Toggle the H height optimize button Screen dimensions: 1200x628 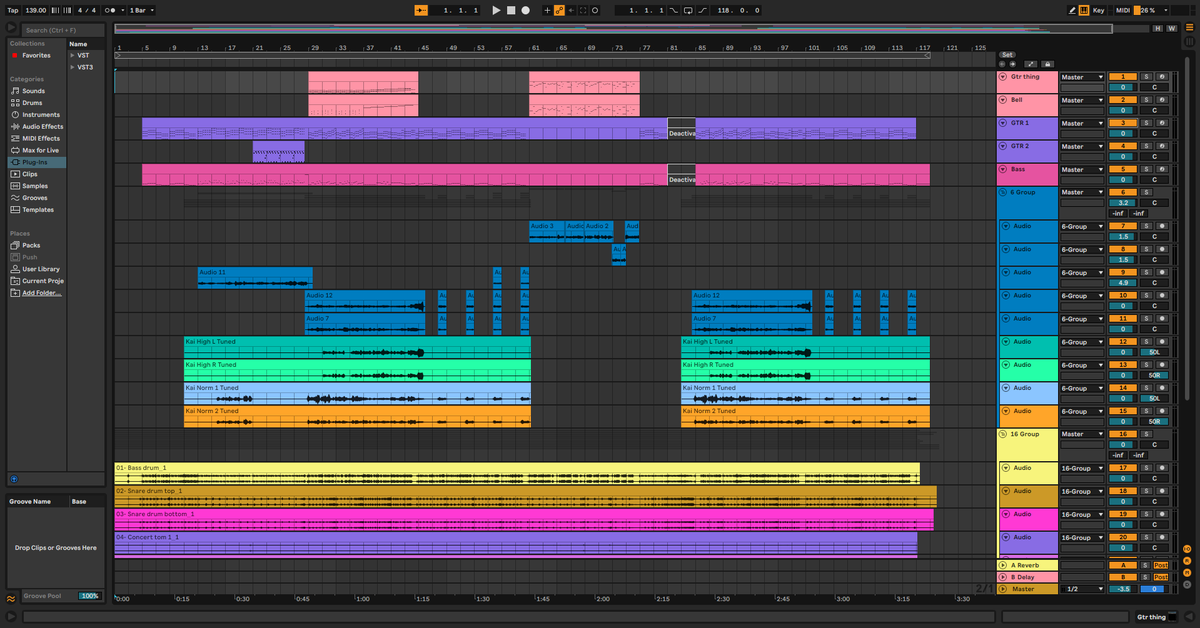click(1158, 29)
